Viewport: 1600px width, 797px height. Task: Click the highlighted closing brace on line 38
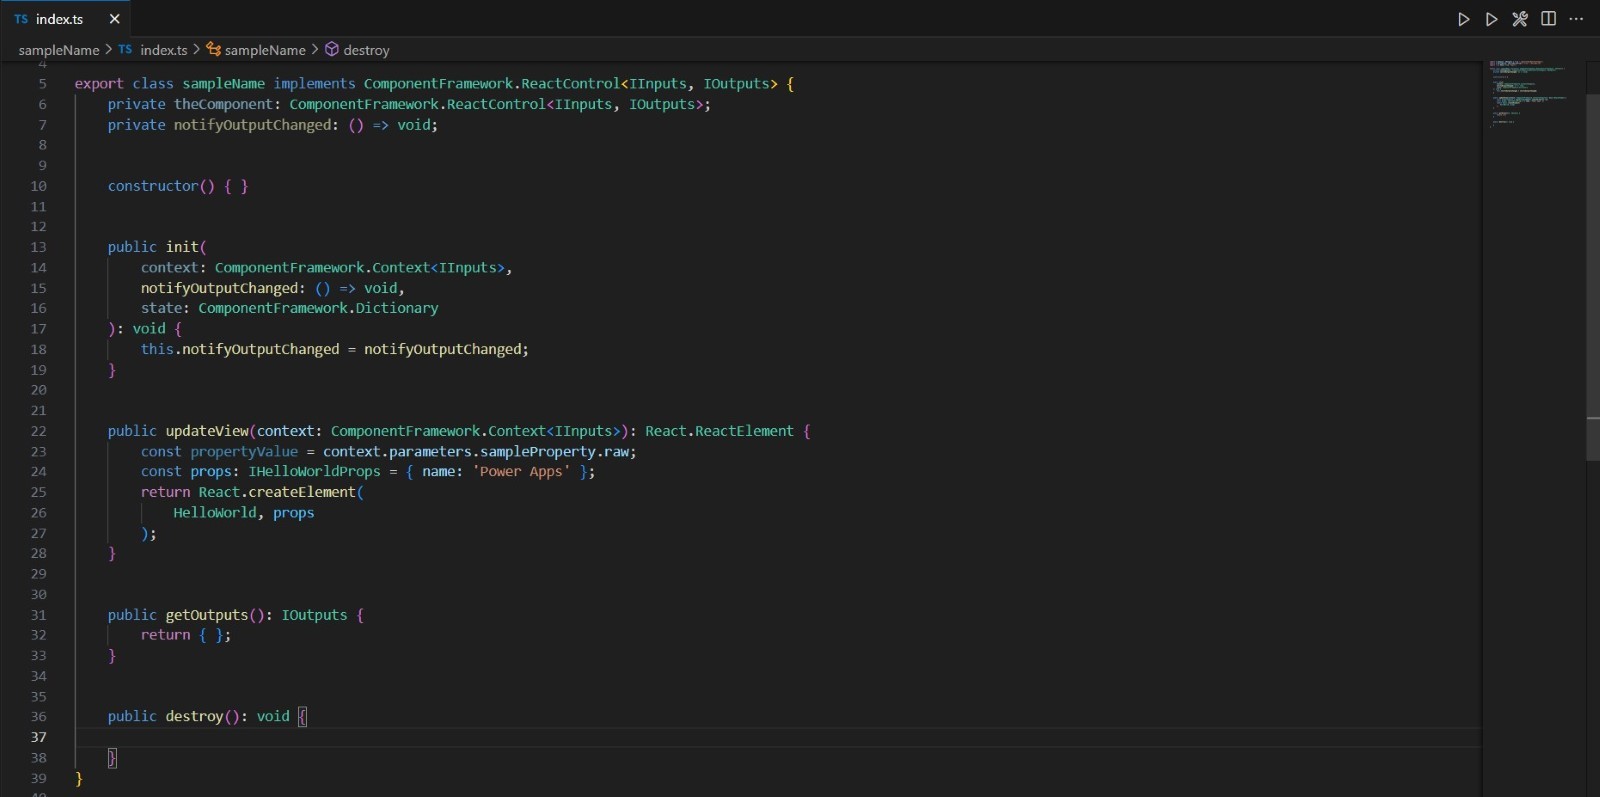(112, 758)
